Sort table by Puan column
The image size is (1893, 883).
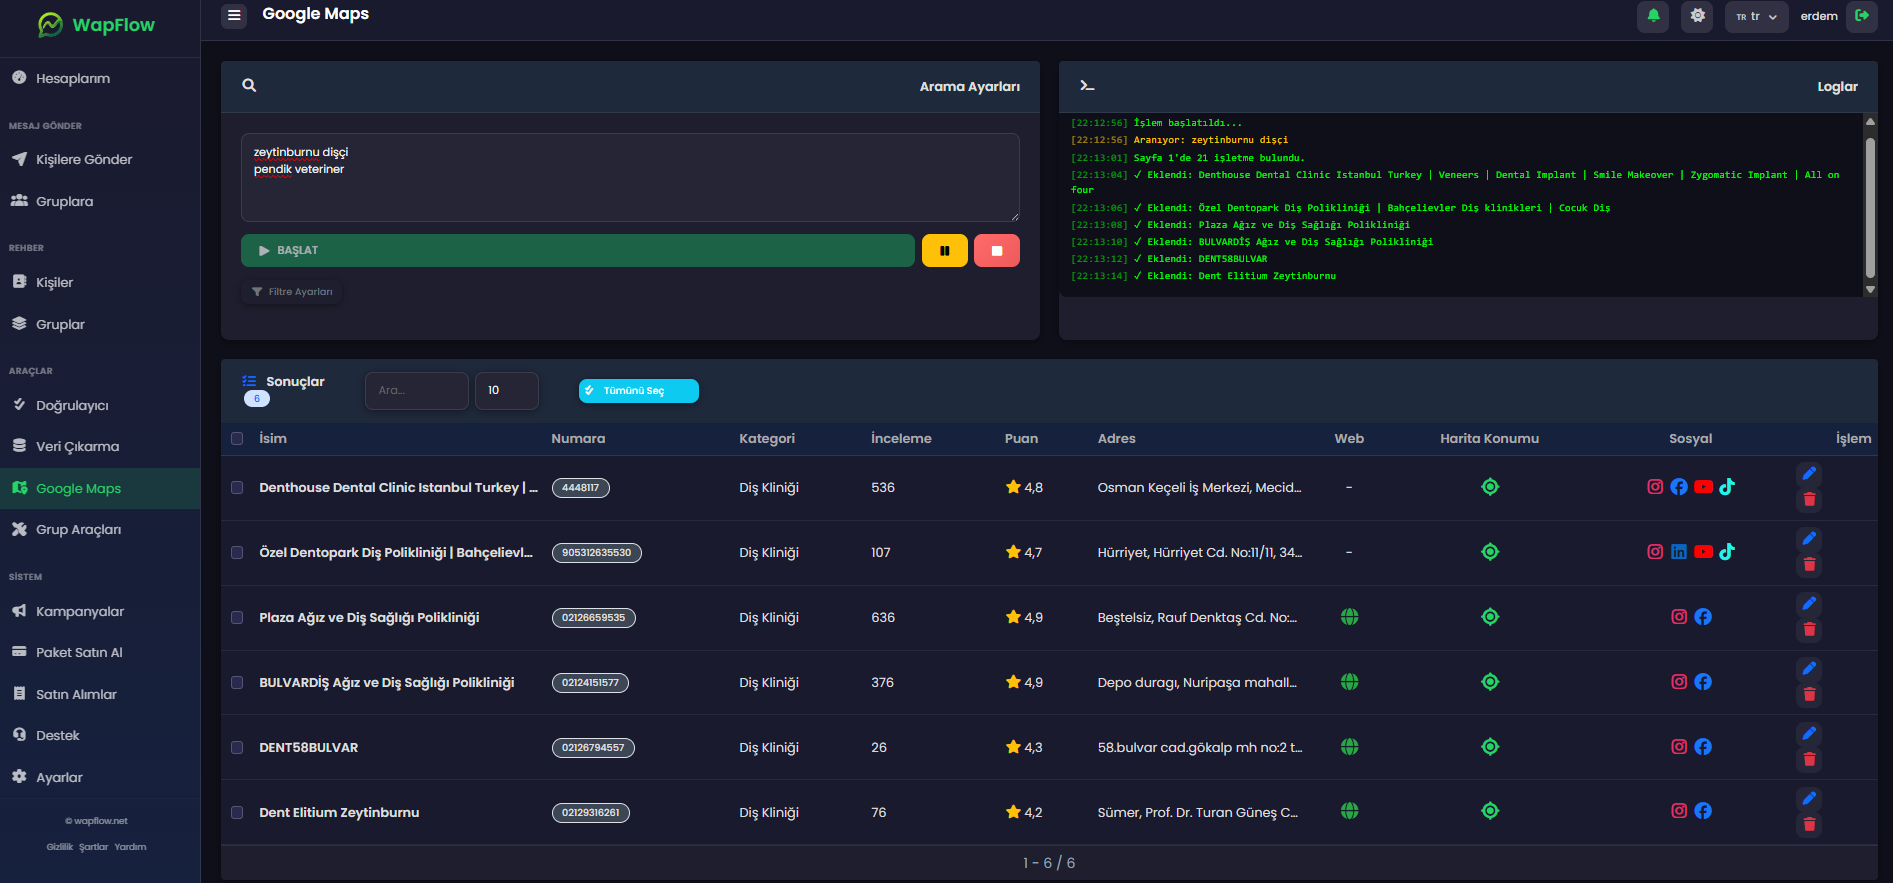(1021, 439)
